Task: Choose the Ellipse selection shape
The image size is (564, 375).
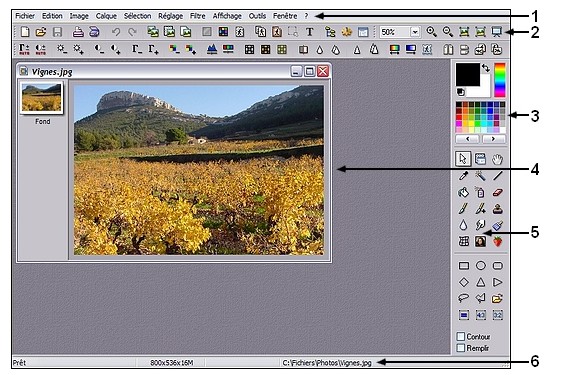Action: (481, 266)
